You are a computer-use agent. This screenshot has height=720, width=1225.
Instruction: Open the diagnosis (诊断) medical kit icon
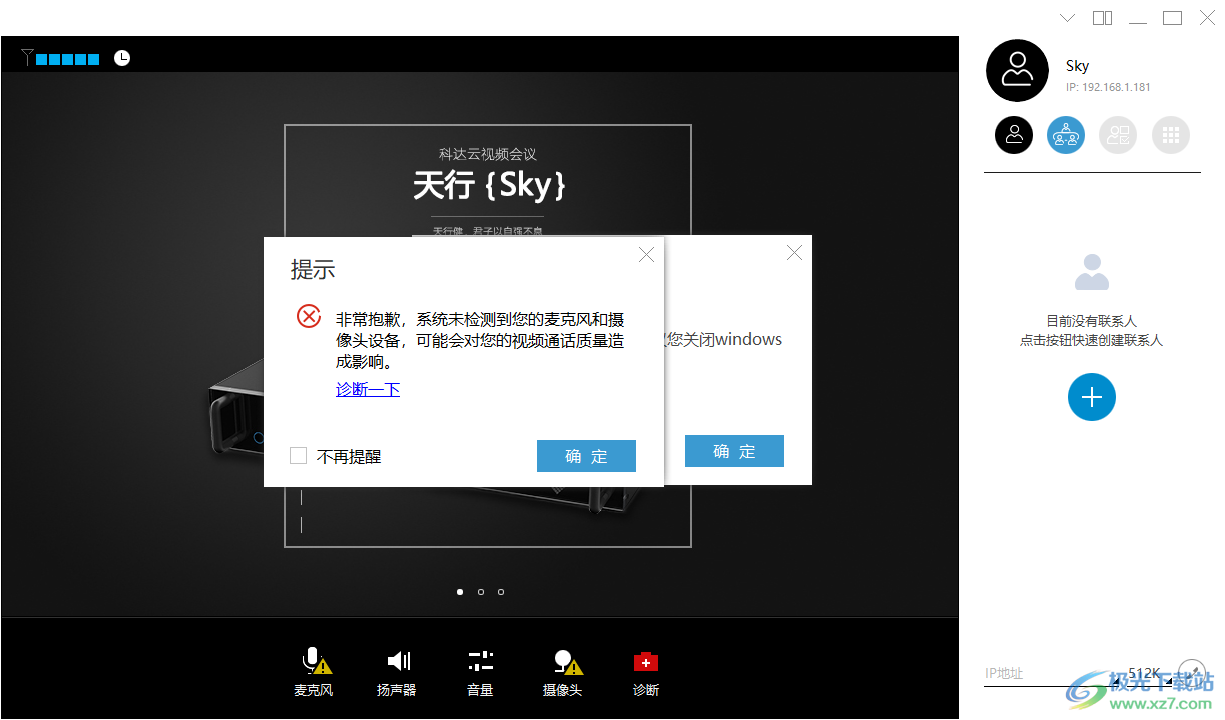[646, 661]
